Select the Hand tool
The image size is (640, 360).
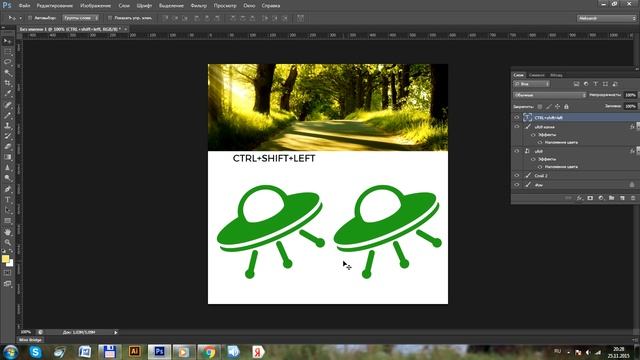click(x=7, y=232)
